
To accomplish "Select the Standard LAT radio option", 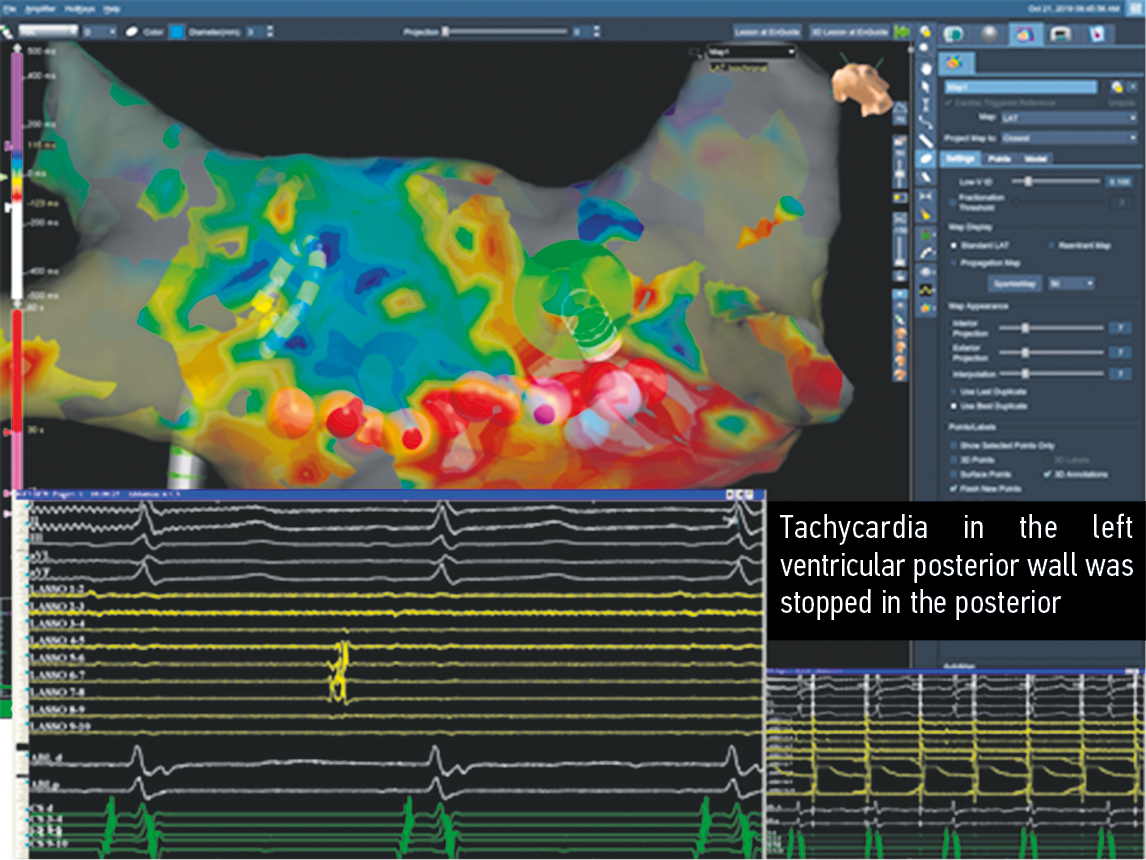I will click(x=953, y=243).
